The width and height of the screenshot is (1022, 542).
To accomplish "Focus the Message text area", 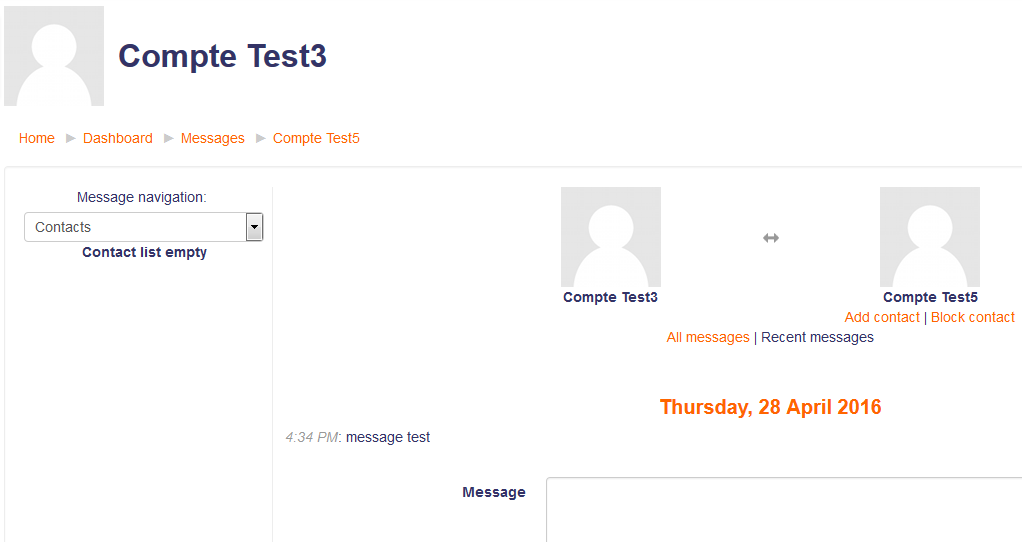I will click(784, 509).
